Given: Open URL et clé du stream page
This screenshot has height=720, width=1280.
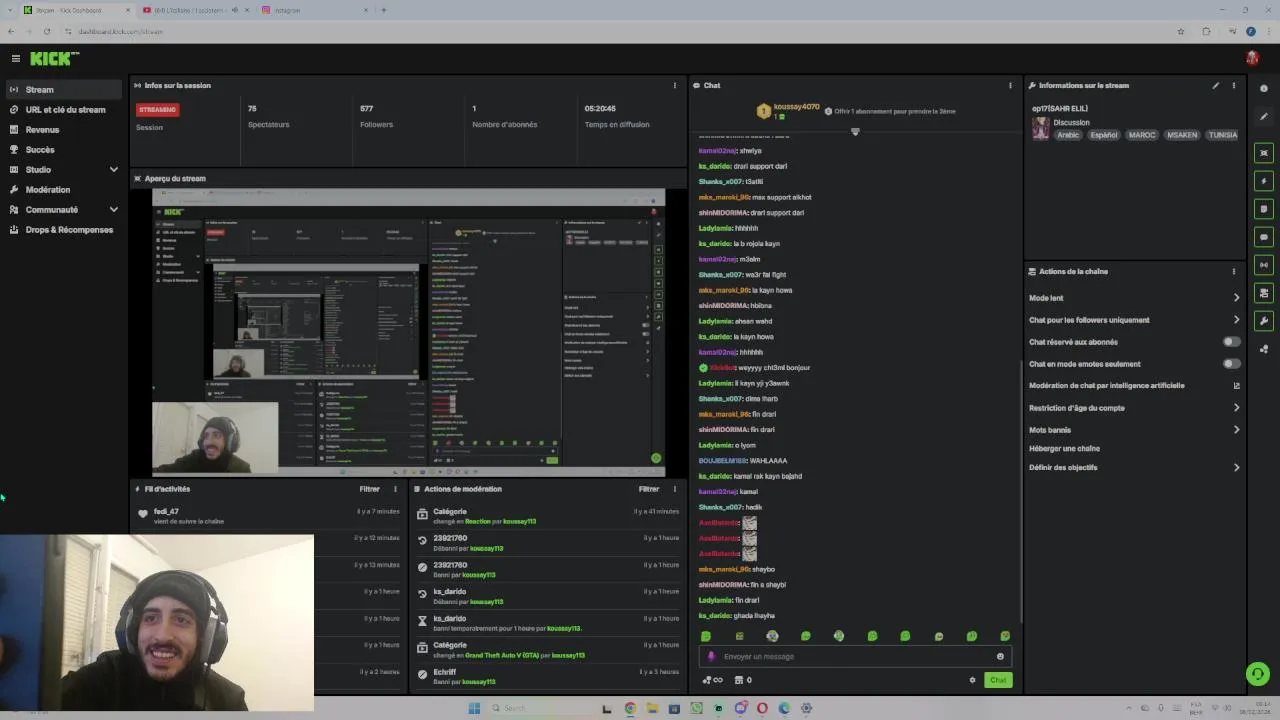Looking at the screenshot, I should click(65, 110).
